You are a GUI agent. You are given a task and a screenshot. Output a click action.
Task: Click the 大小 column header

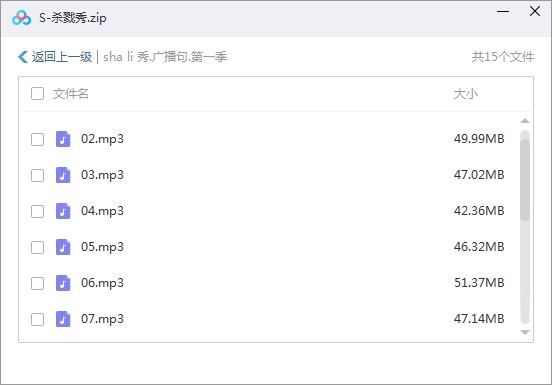[465, 94]
